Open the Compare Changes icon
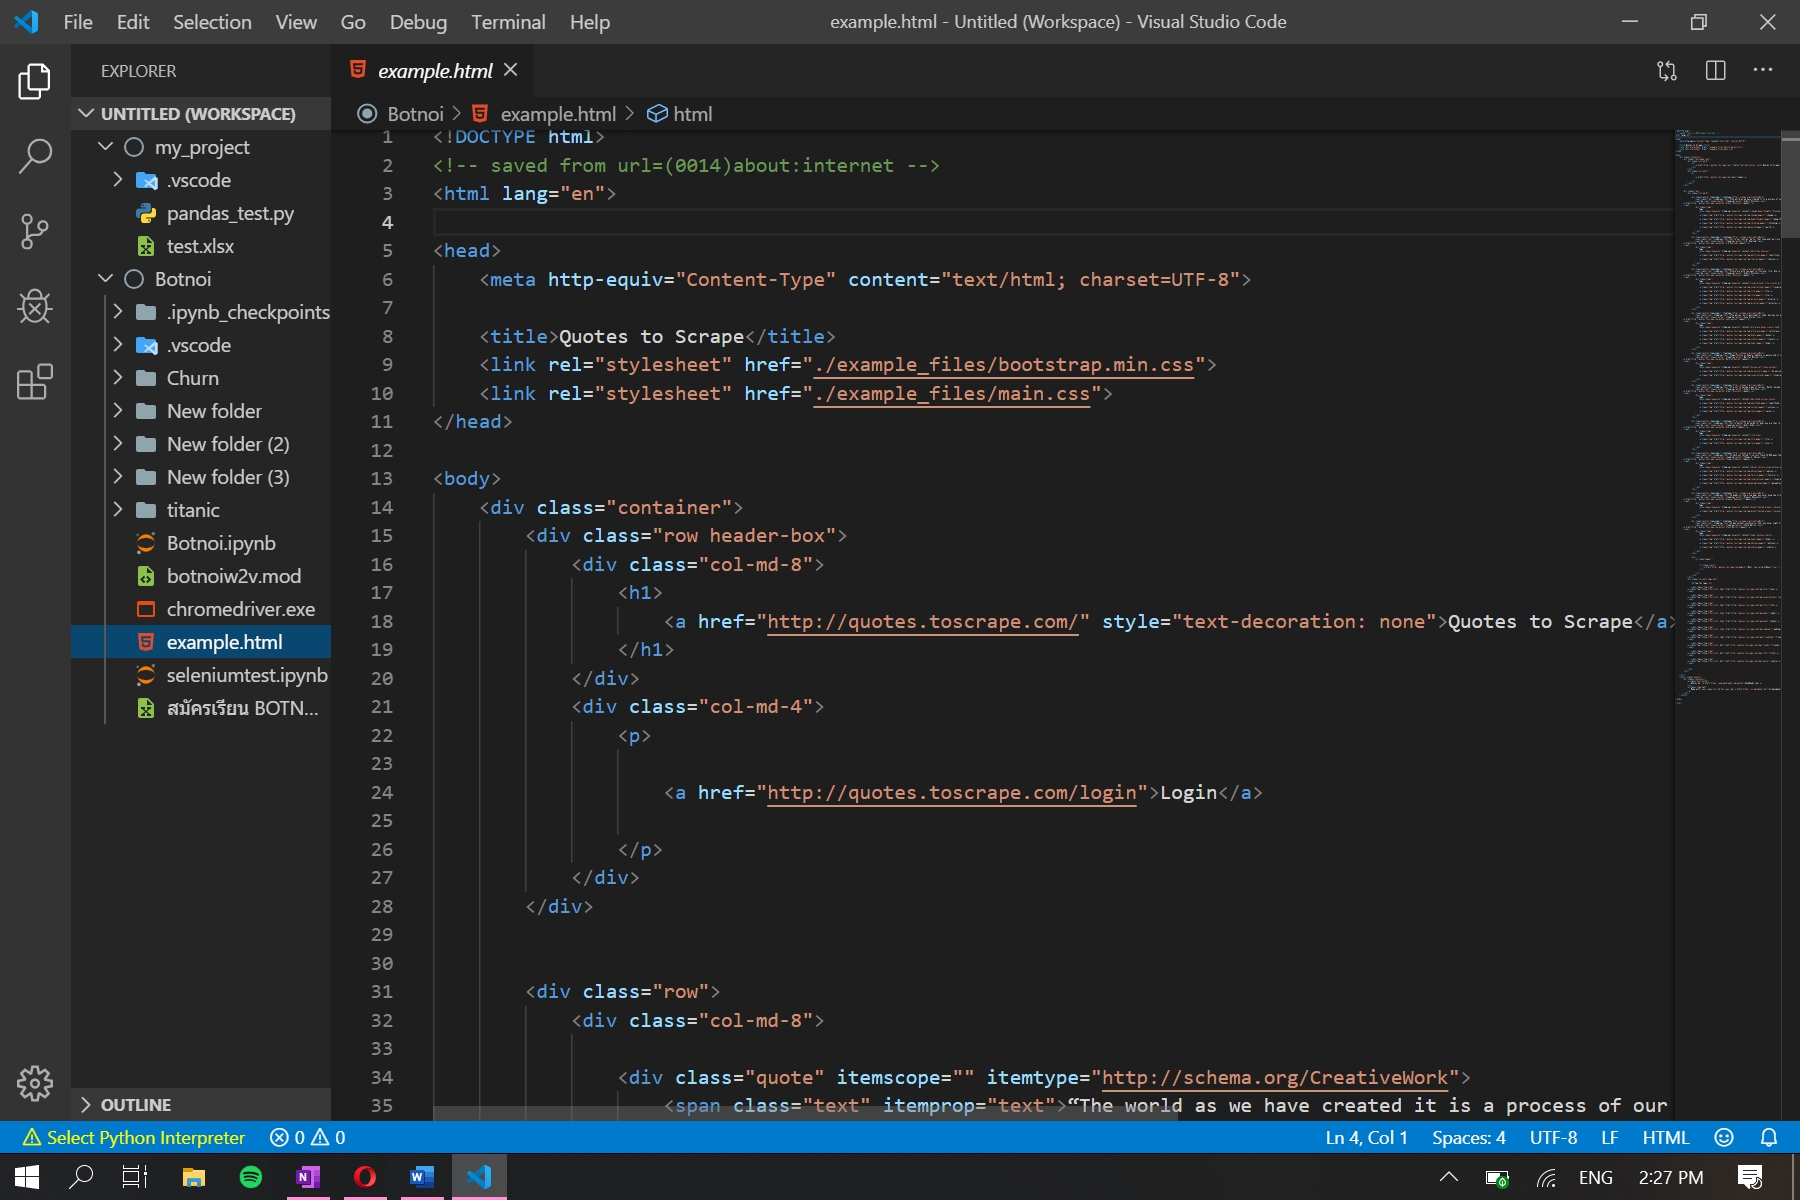This screenshot has height=1200, width=1800. [1666, 71]
